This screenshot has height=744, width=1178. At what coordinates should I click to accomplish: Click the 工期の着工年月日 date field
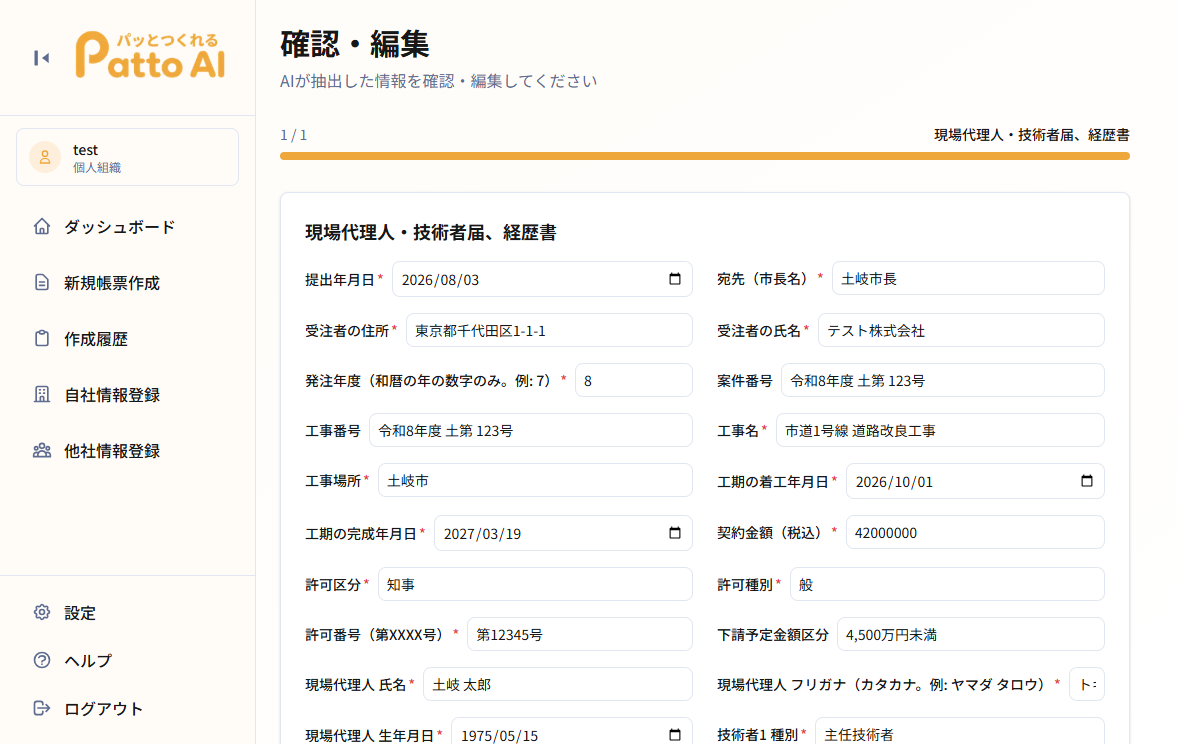click(975, 481)
